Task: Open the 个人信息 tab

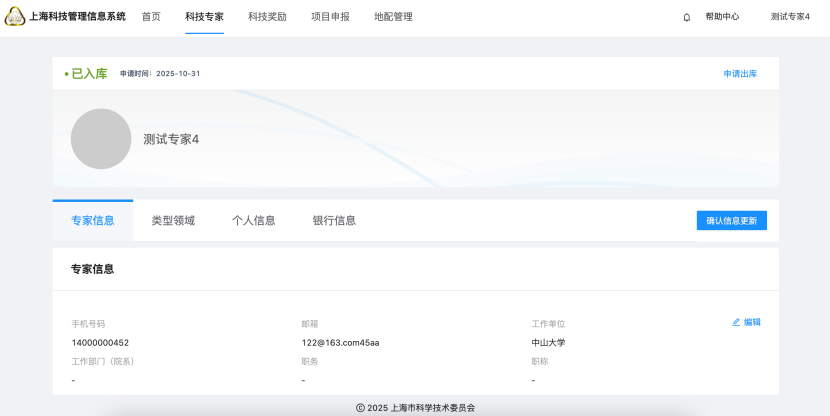Action: [253, 221]
